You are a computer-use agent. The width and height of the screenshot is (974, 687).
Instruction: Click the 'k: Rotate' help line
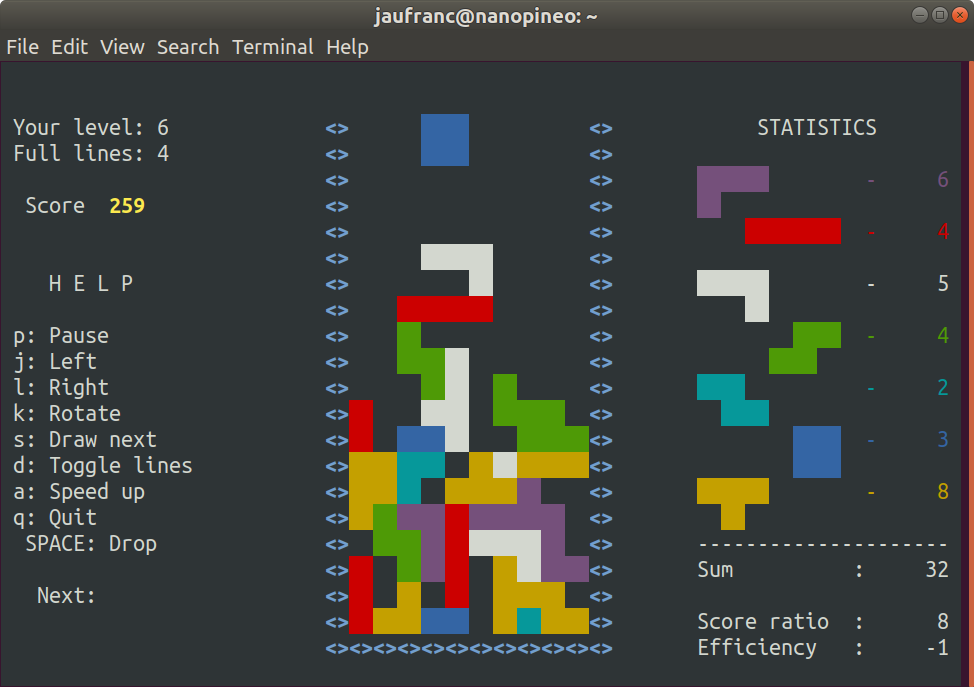tap(67, 414)
